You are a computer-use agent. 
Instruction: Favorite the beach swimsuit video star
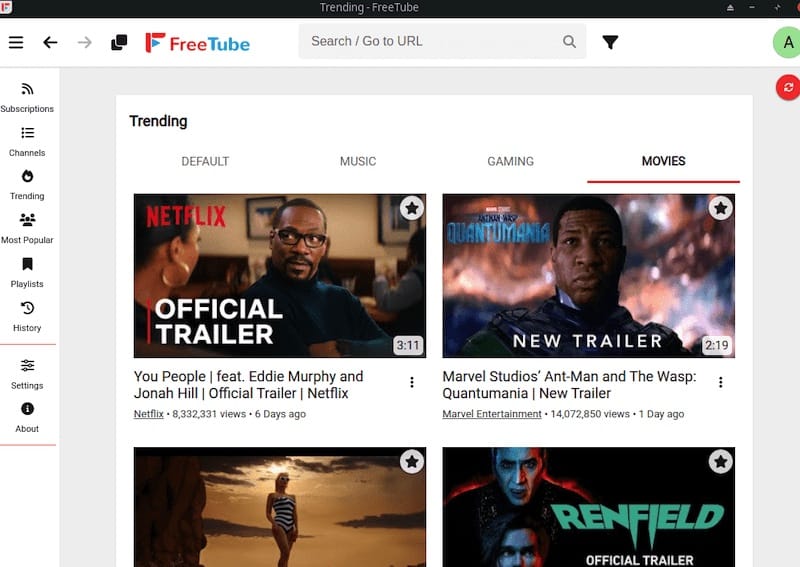click(412, 462)
